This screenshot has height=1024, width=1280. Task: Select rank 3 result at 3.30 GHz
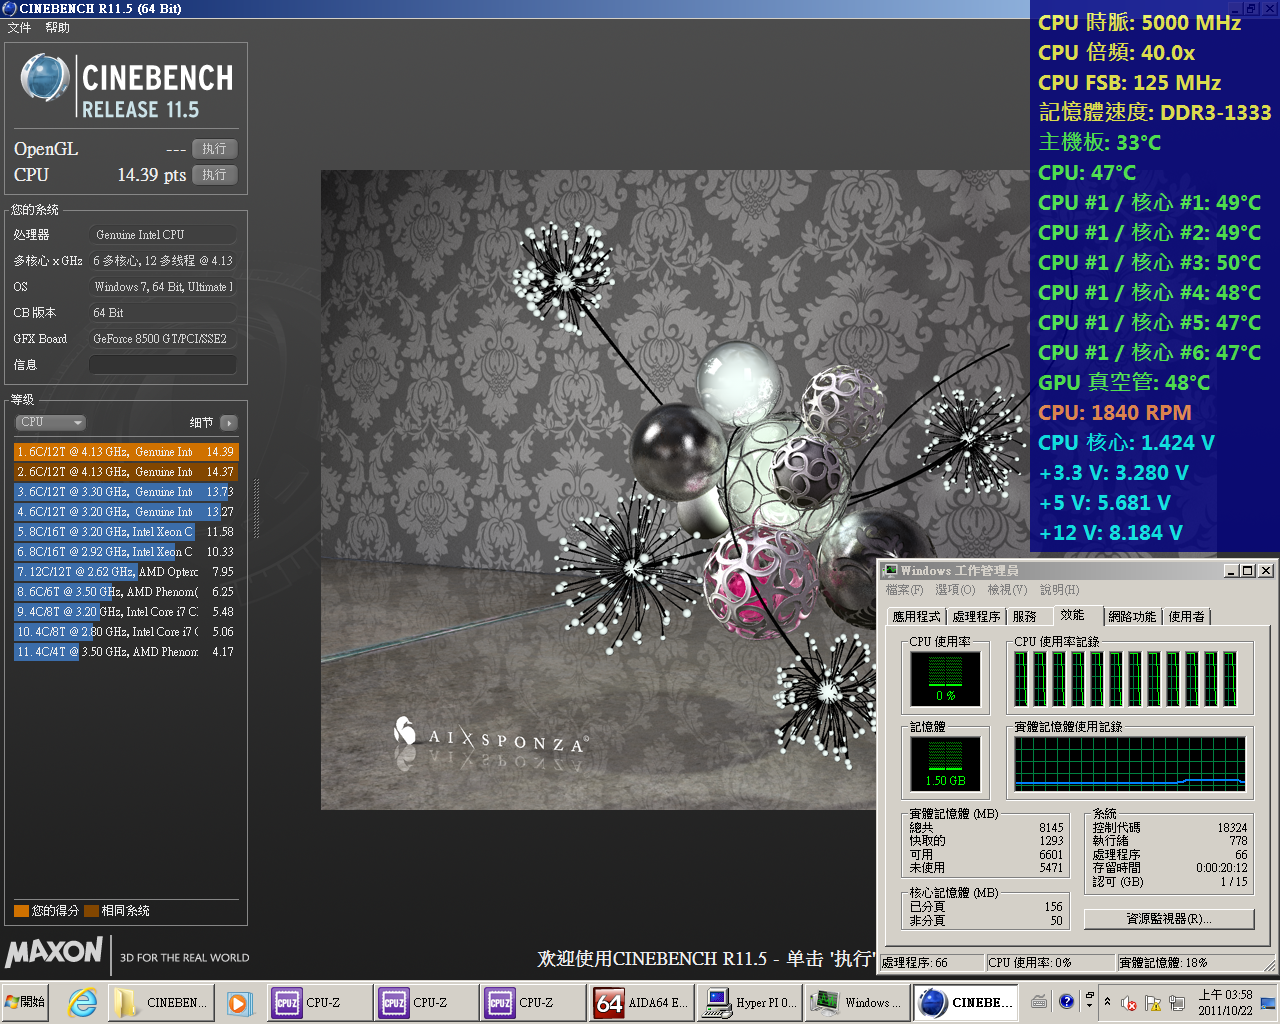(x=126, y=492)
